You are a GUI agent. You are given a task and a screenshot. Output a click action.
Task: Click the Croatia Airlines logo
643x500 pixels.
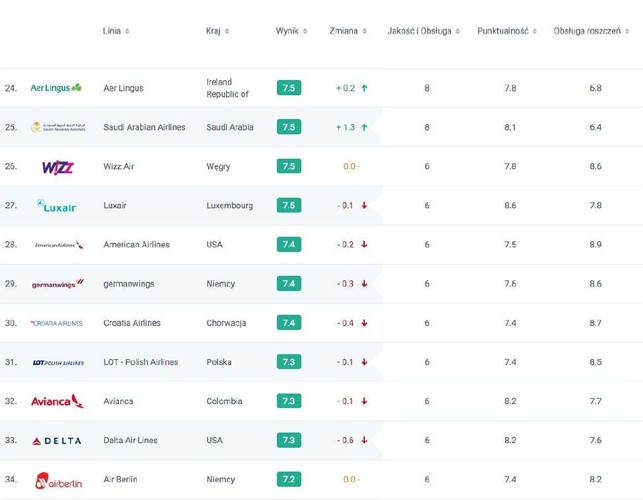tap(57, 323)
